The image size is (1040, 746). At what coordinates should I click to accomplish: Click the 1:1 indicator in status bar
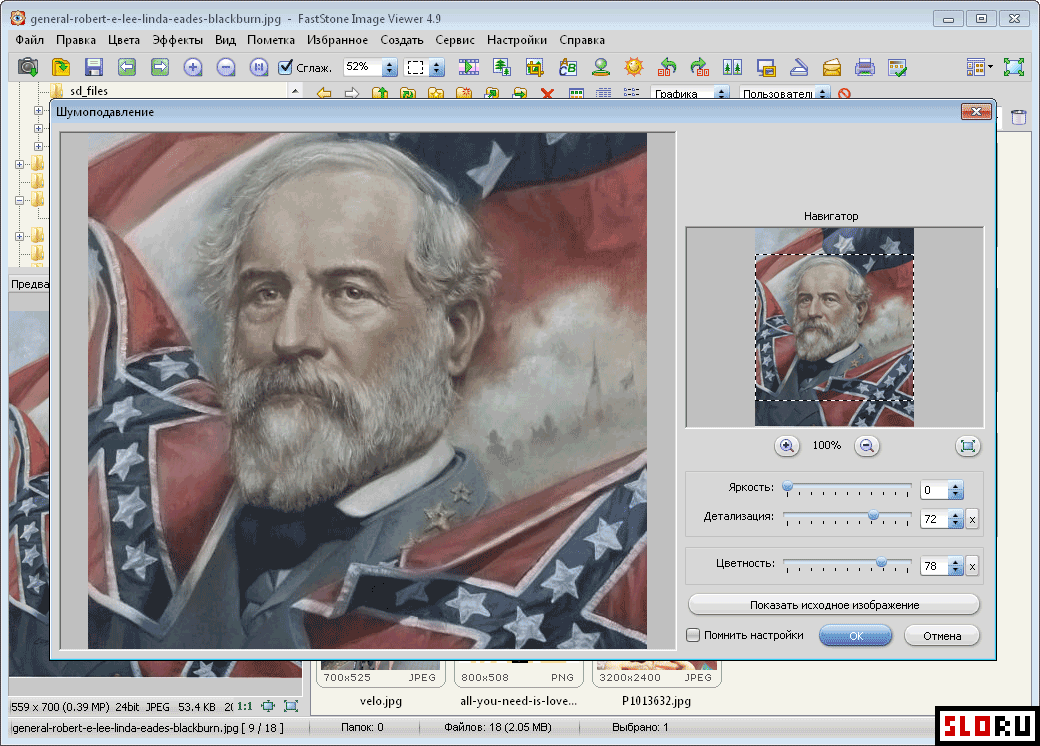(245, 706)
